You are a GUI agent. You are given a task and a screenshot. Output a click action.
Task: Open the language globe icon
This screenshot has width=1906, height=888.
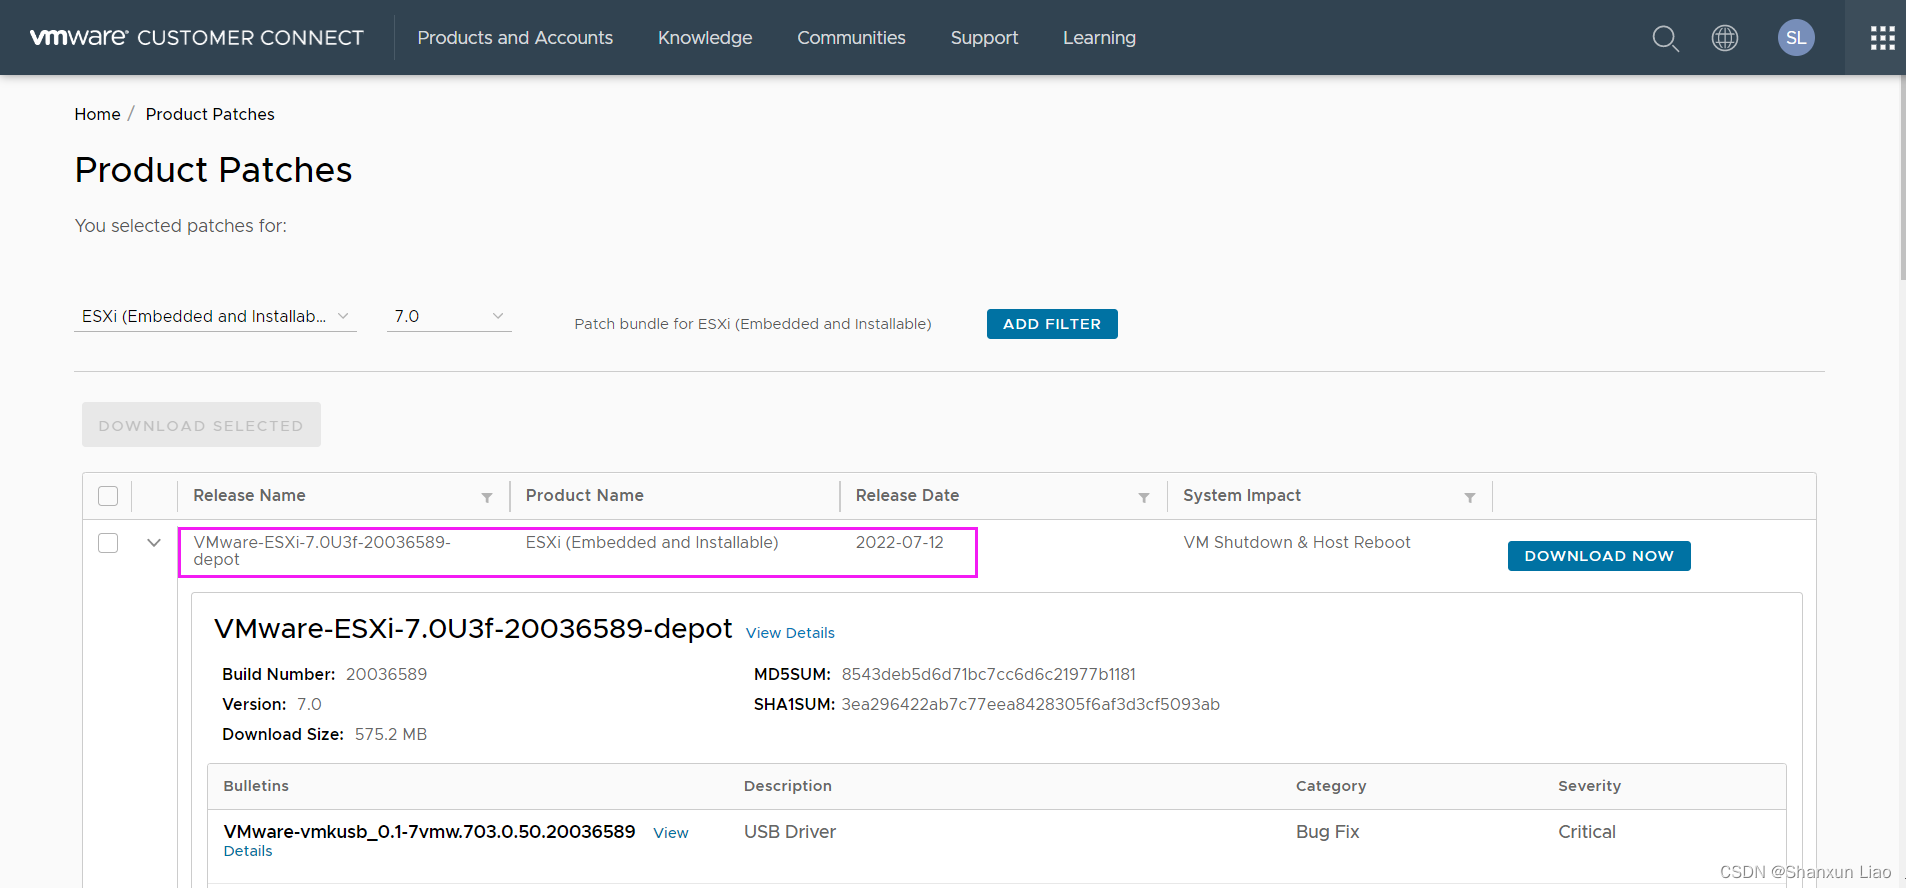click(1725, 38)
